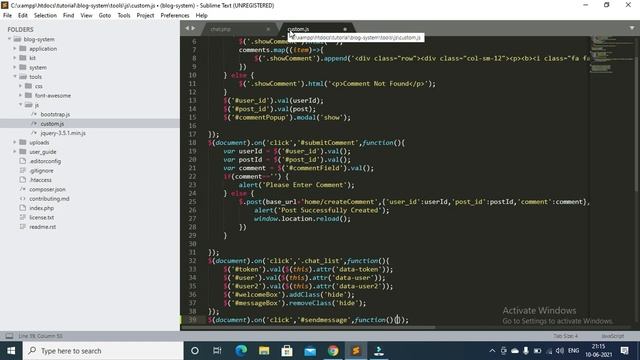Open .gitignore file

[41, 171]
